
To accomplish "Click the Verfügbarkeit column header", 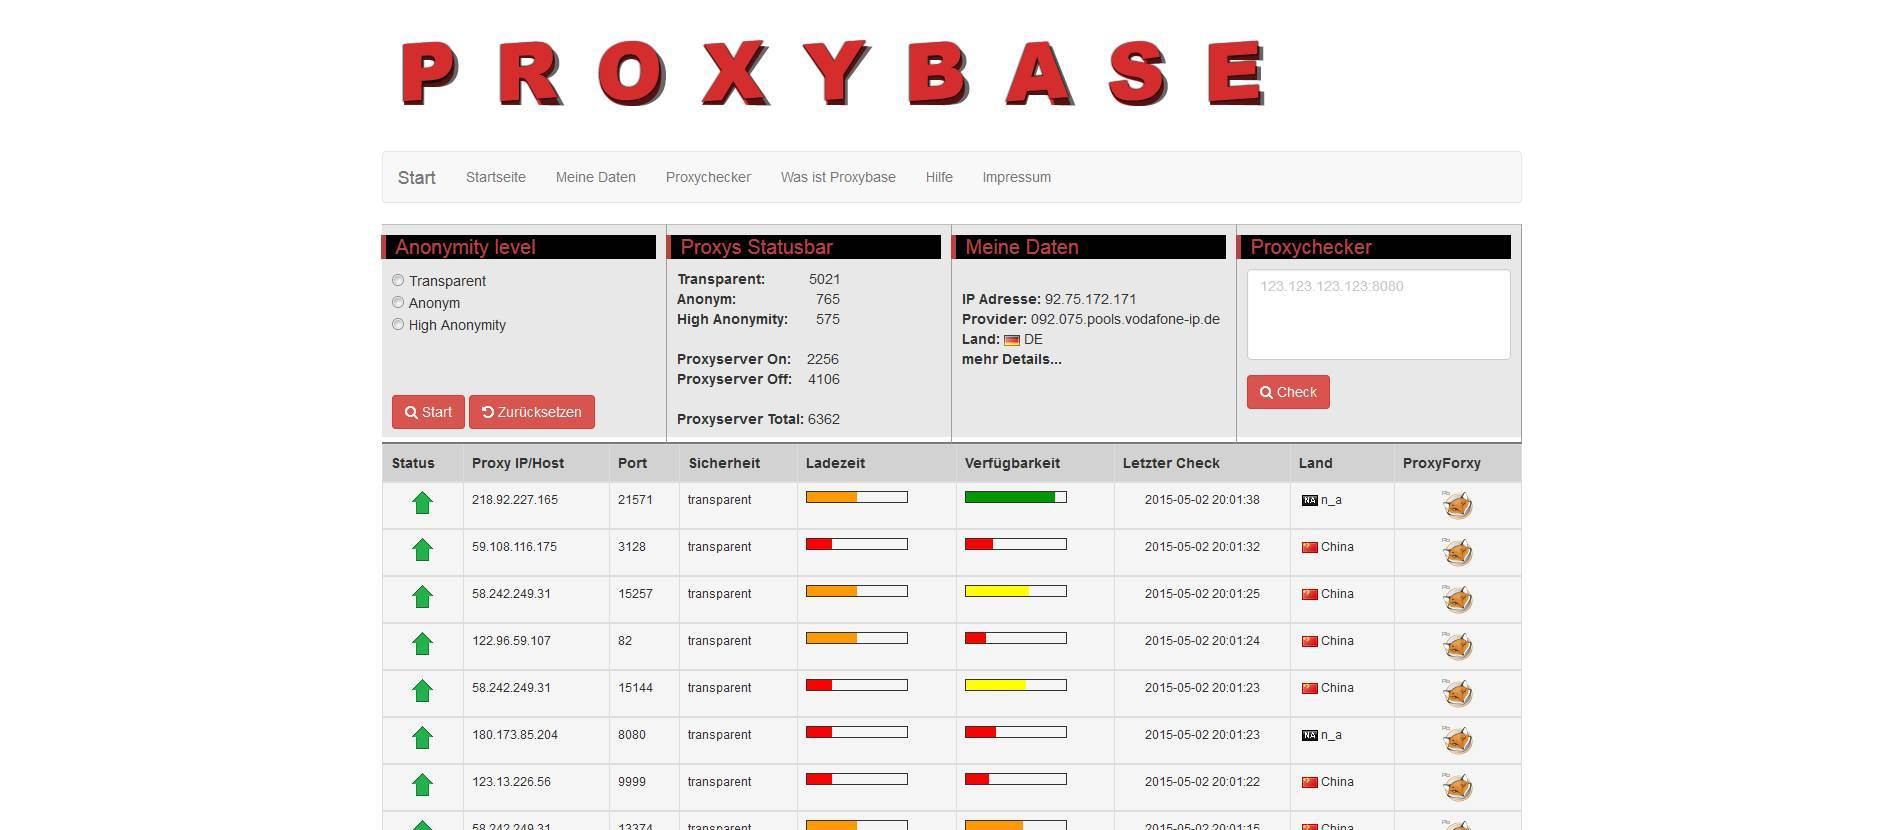I will pos(1012,463).
